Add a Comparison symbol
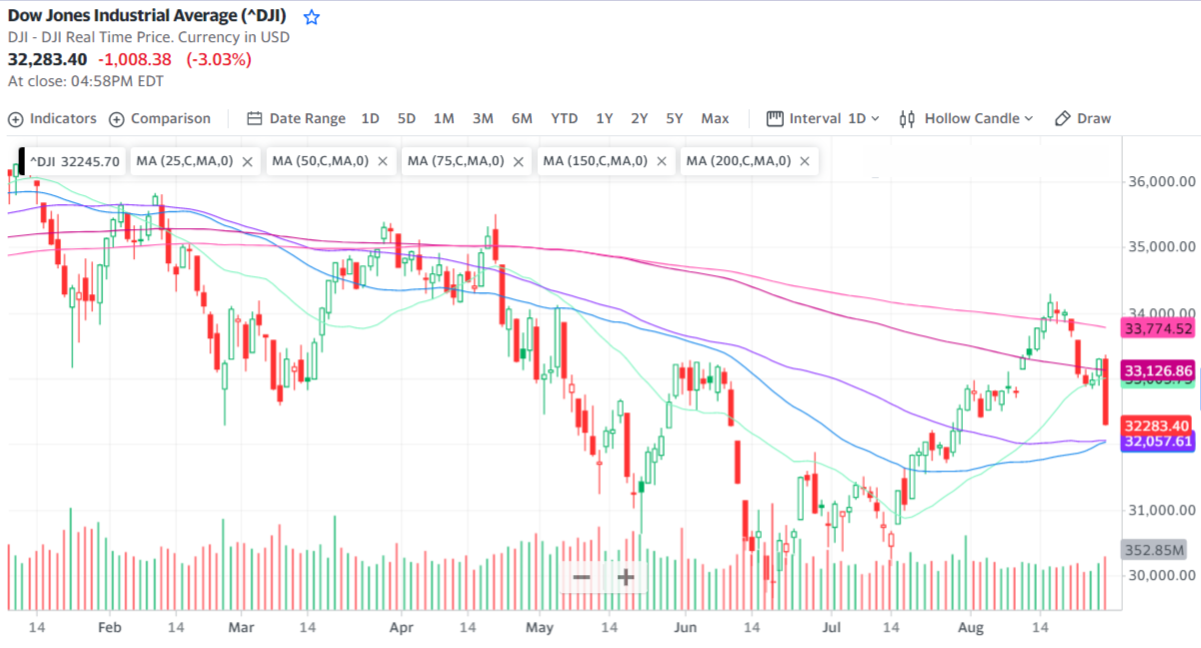Viewport: 1201px width, 648px height. point(160,118)
